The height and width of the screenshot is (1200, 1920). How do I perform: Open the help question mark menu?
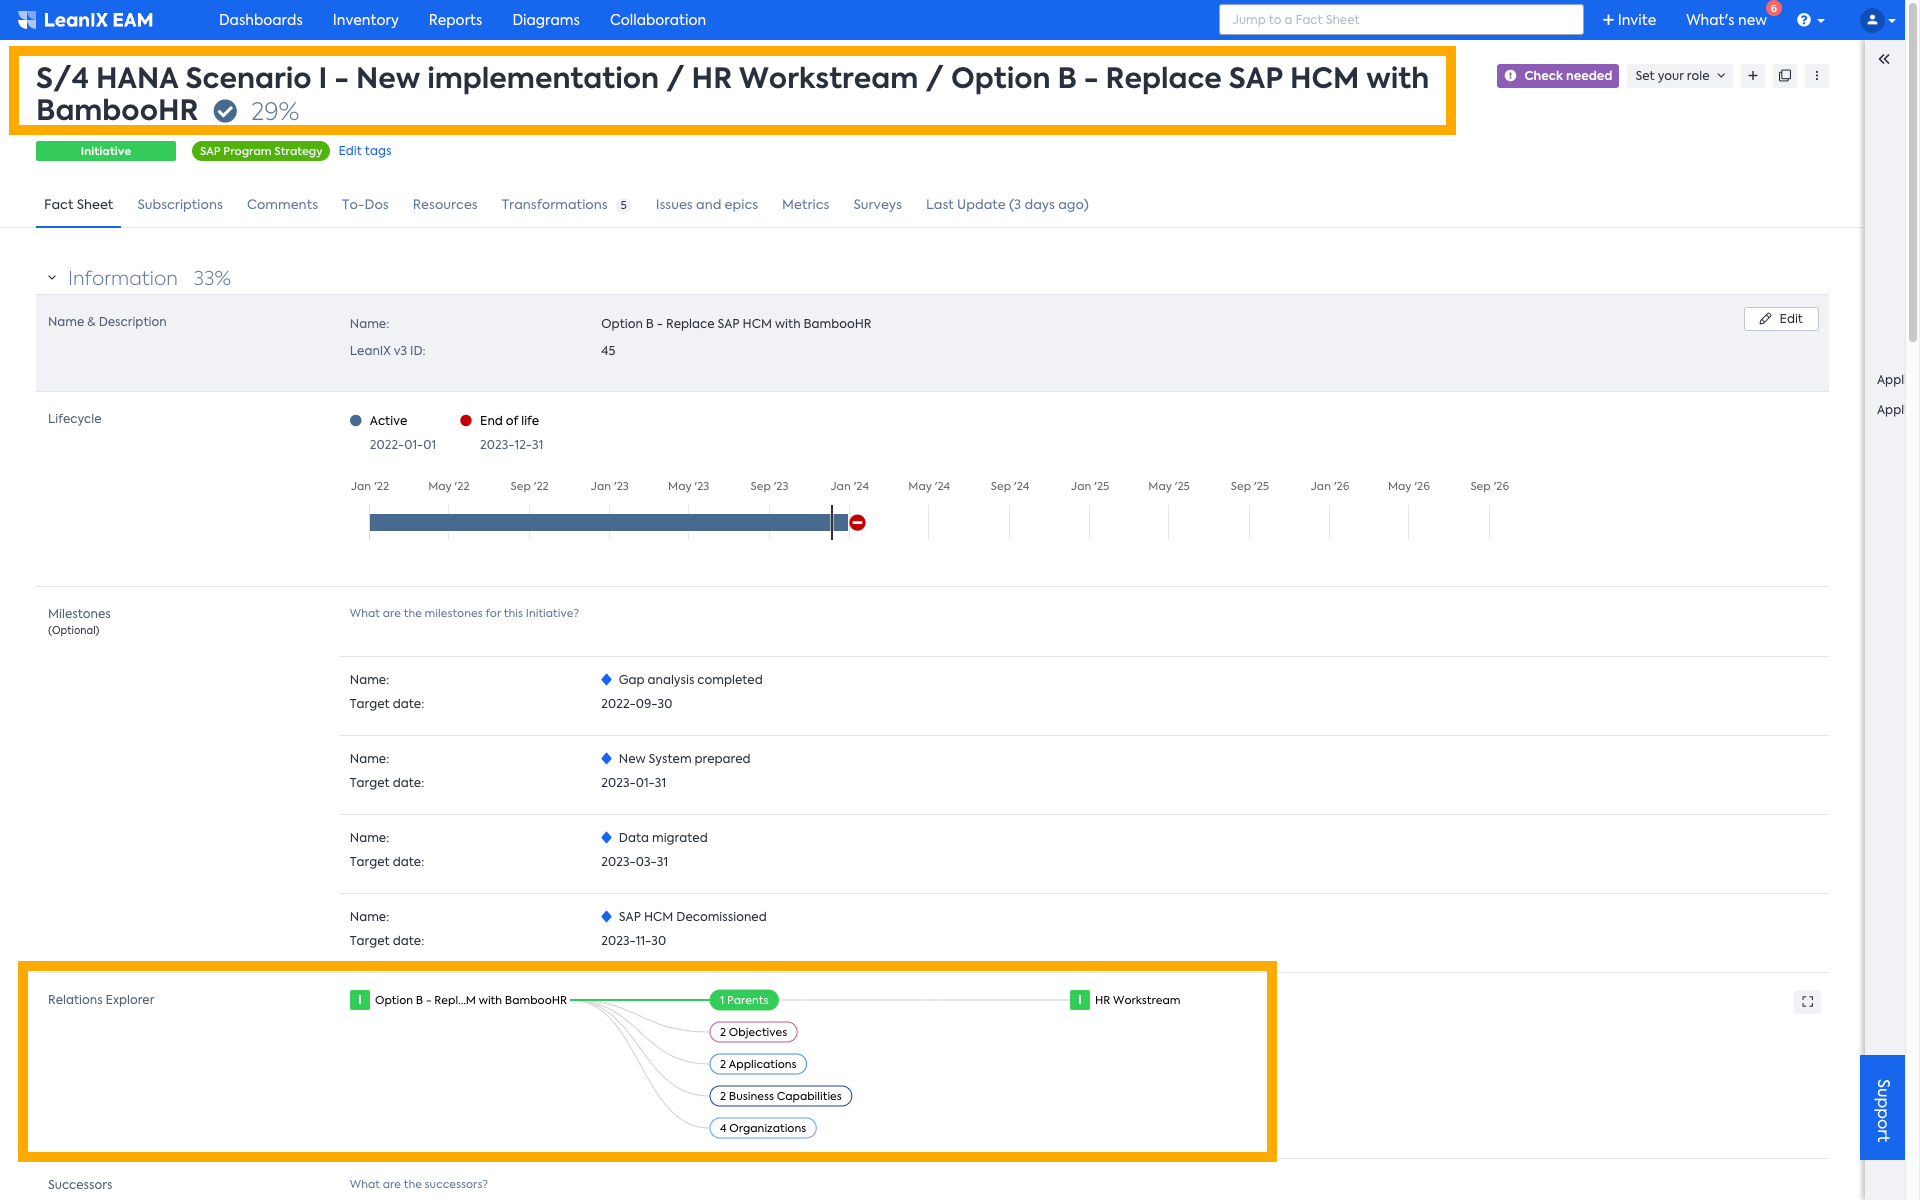[1810, 20]
